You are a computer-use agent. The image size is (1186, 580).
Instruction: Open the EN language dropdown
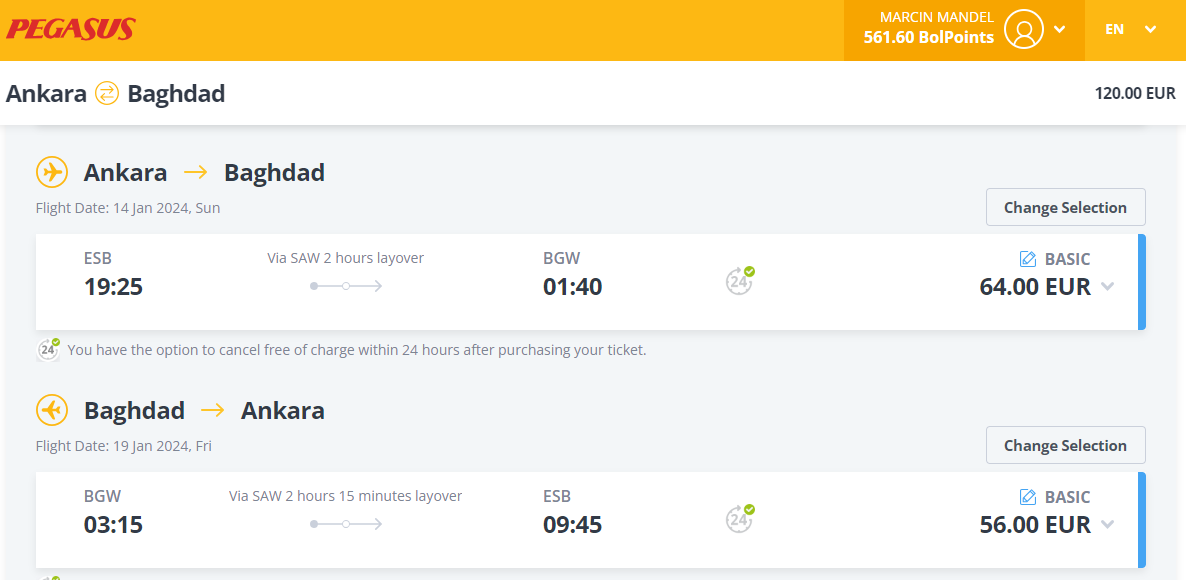[x=1131, y=29]
